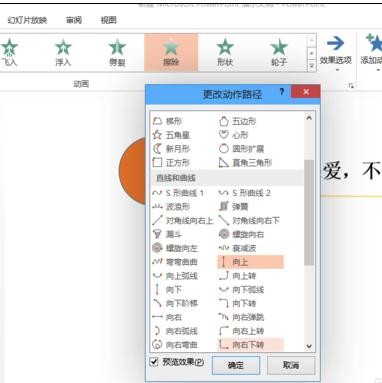Click the 直线和曲线 section header
The height and width of the screenshot is (383, 382).
pyautogui.click(x=228, y=178)
